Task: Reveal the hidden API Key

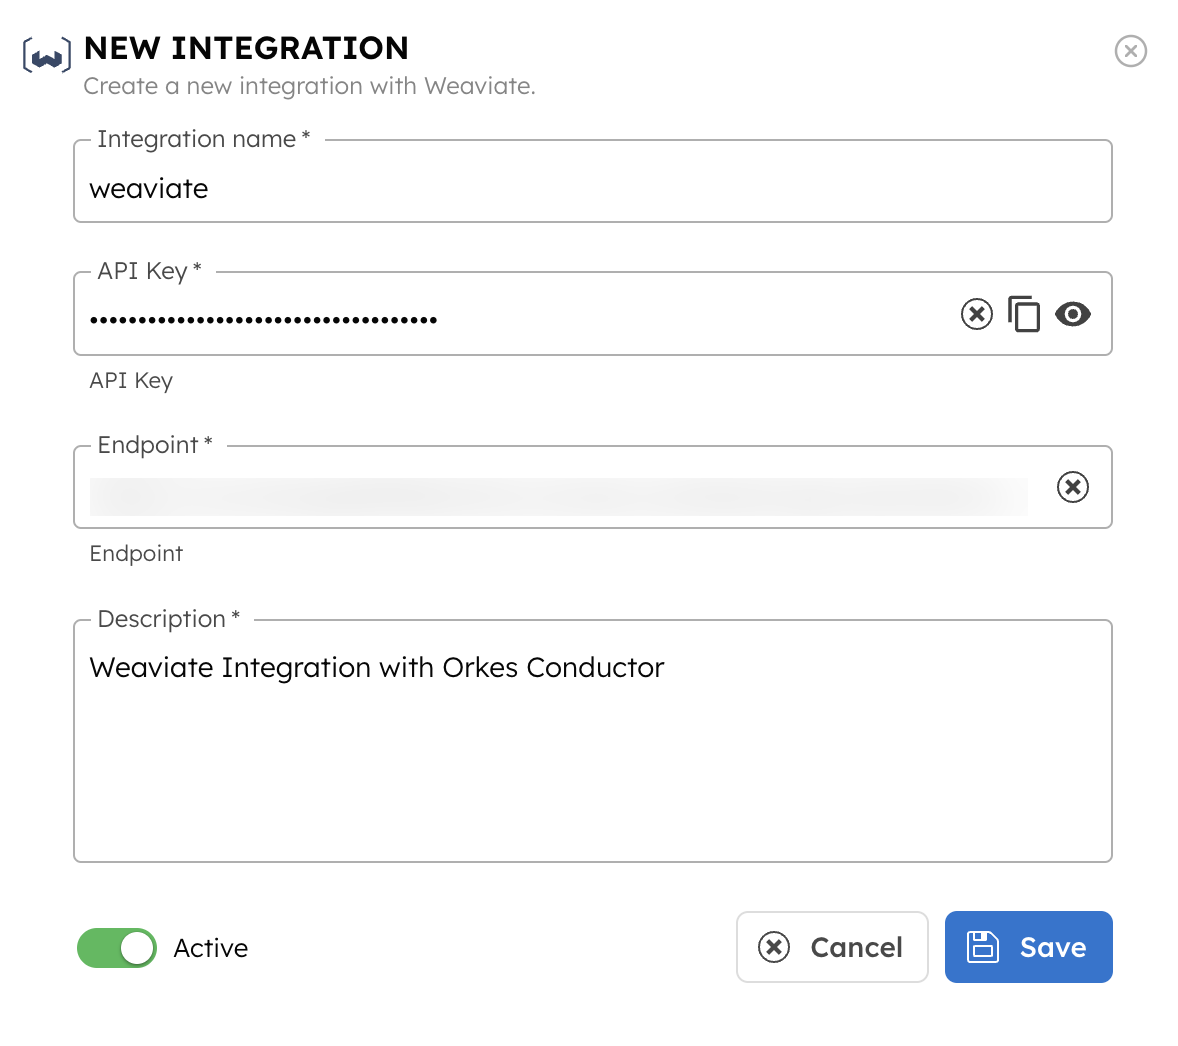Action: tap(1073, 314)
